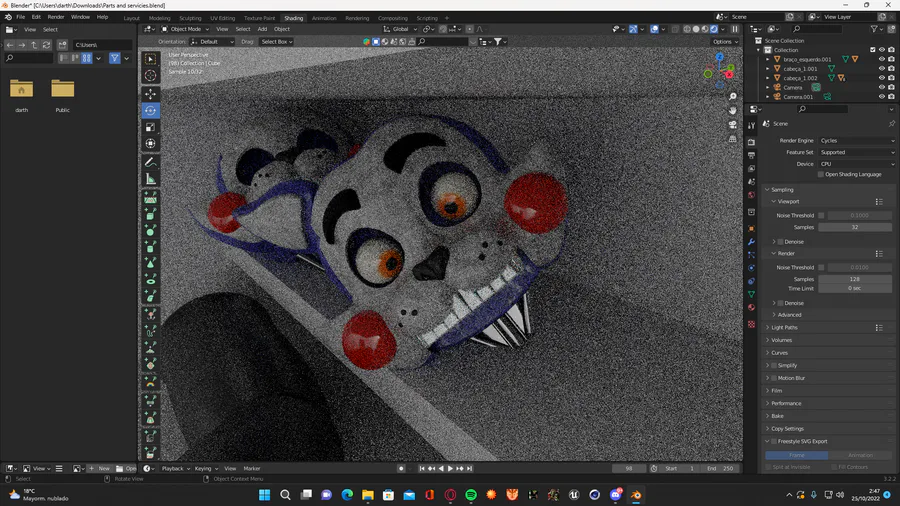Click the Frame export button
This screenshot has height=506, width=900.
(x=797, y=455)
